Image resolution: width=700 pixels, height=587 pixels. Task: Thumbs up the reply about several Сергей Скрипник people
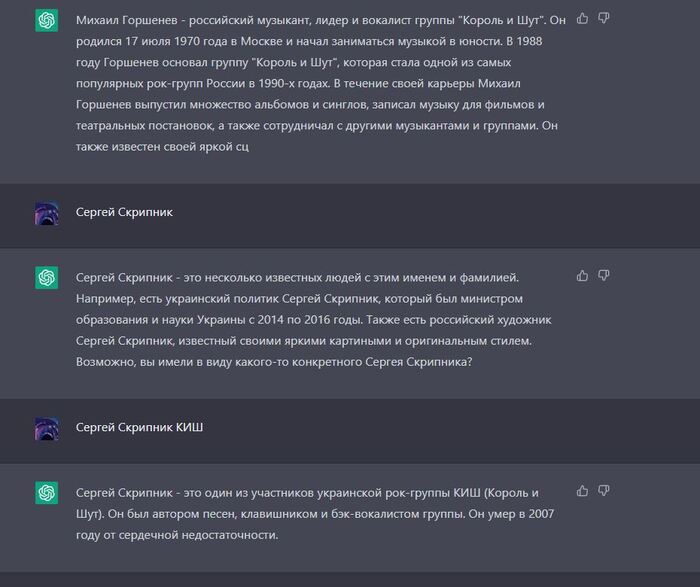point(583,275)
